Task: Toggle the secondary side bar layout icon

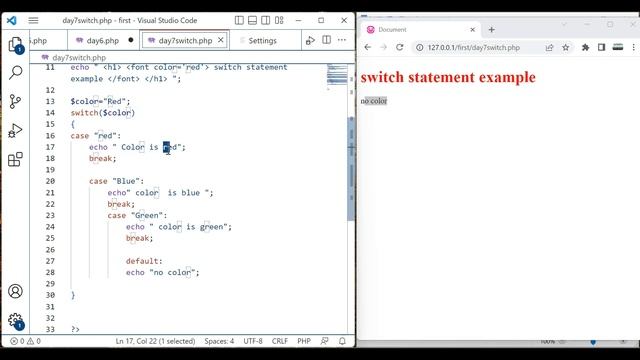Action: (x=266, y=20)
